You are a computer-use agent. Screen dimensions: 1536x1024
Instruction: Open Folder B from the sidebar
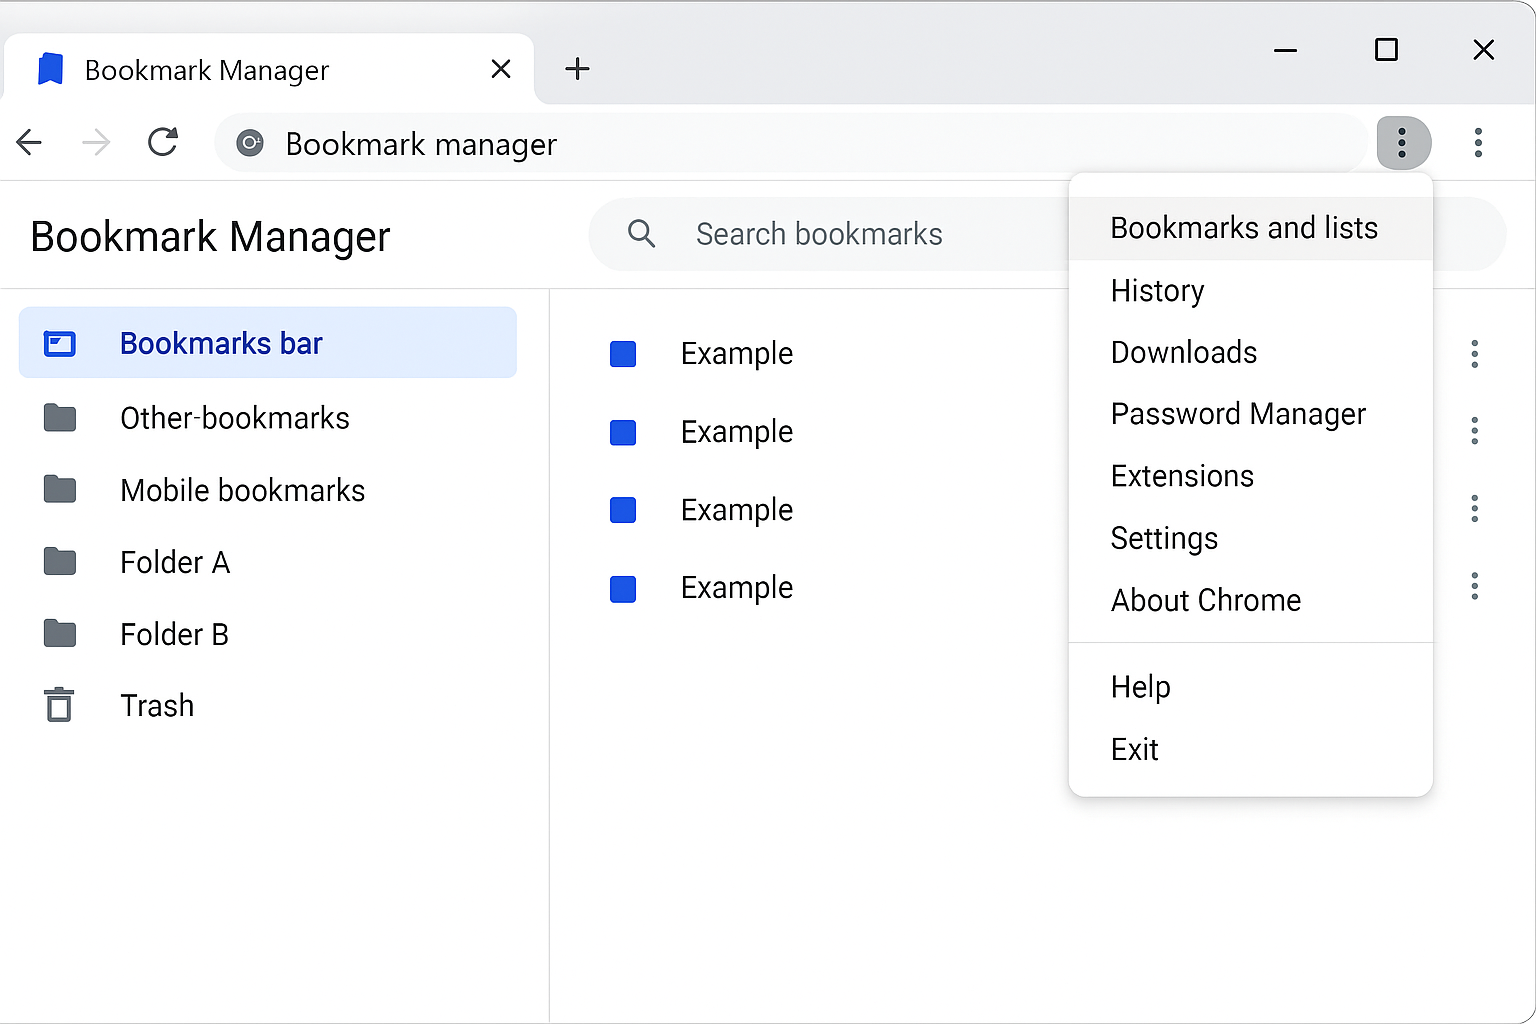click(x=174, y=633)
